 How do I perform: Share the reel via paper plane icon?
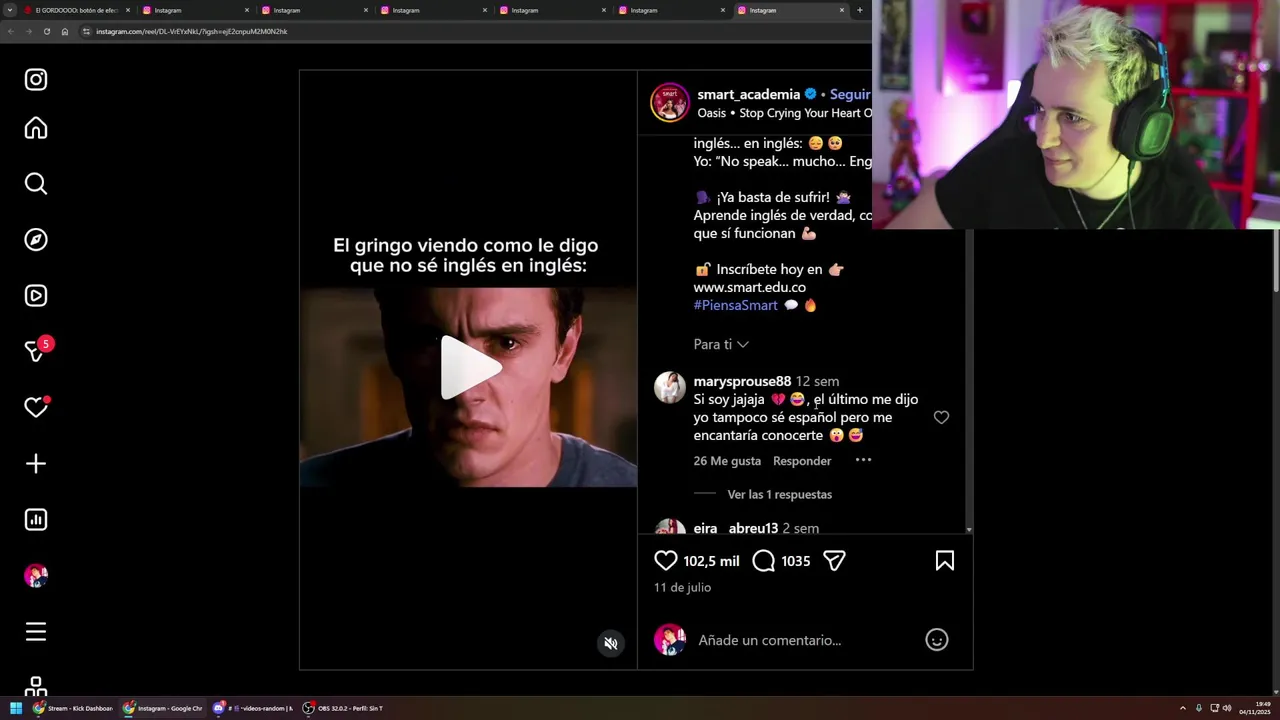[x=834, y=561]
